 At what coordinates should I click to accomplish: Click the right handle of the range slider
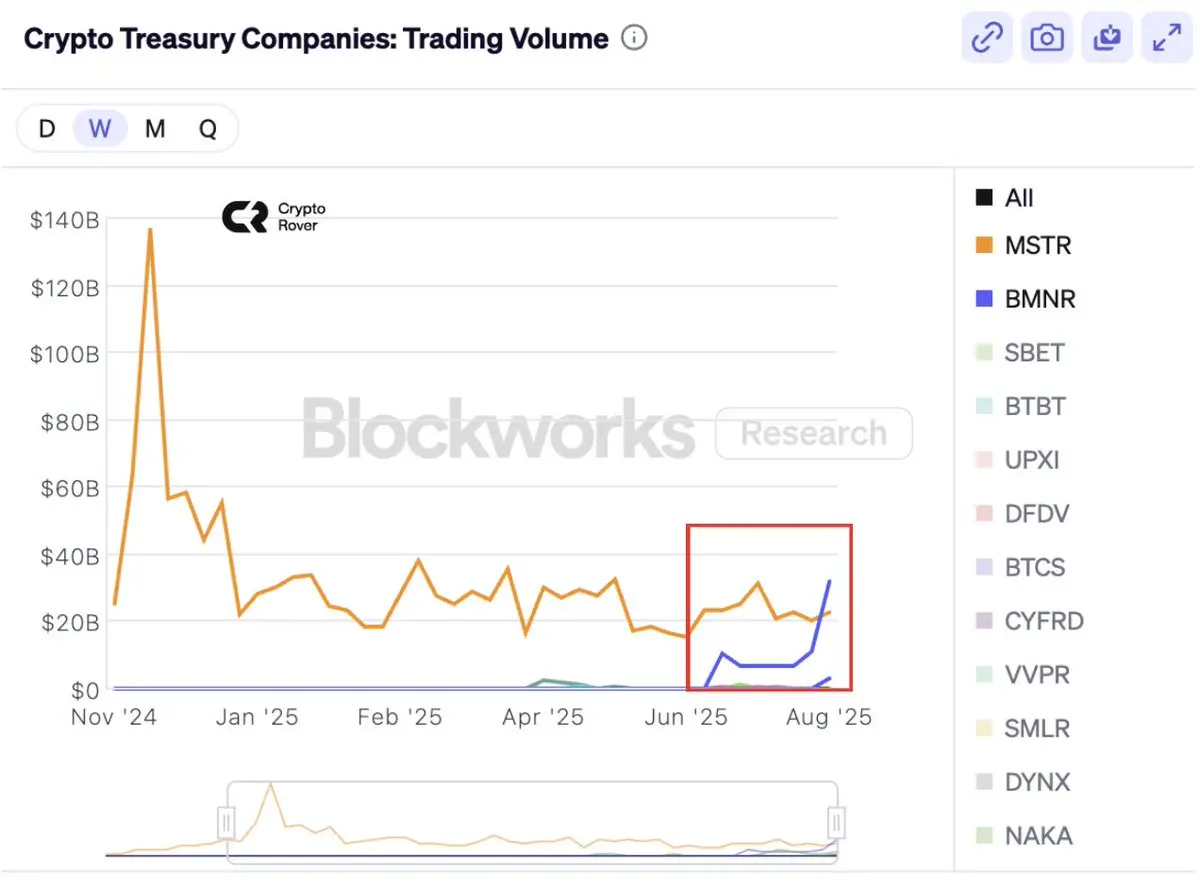tap(837, 823)
